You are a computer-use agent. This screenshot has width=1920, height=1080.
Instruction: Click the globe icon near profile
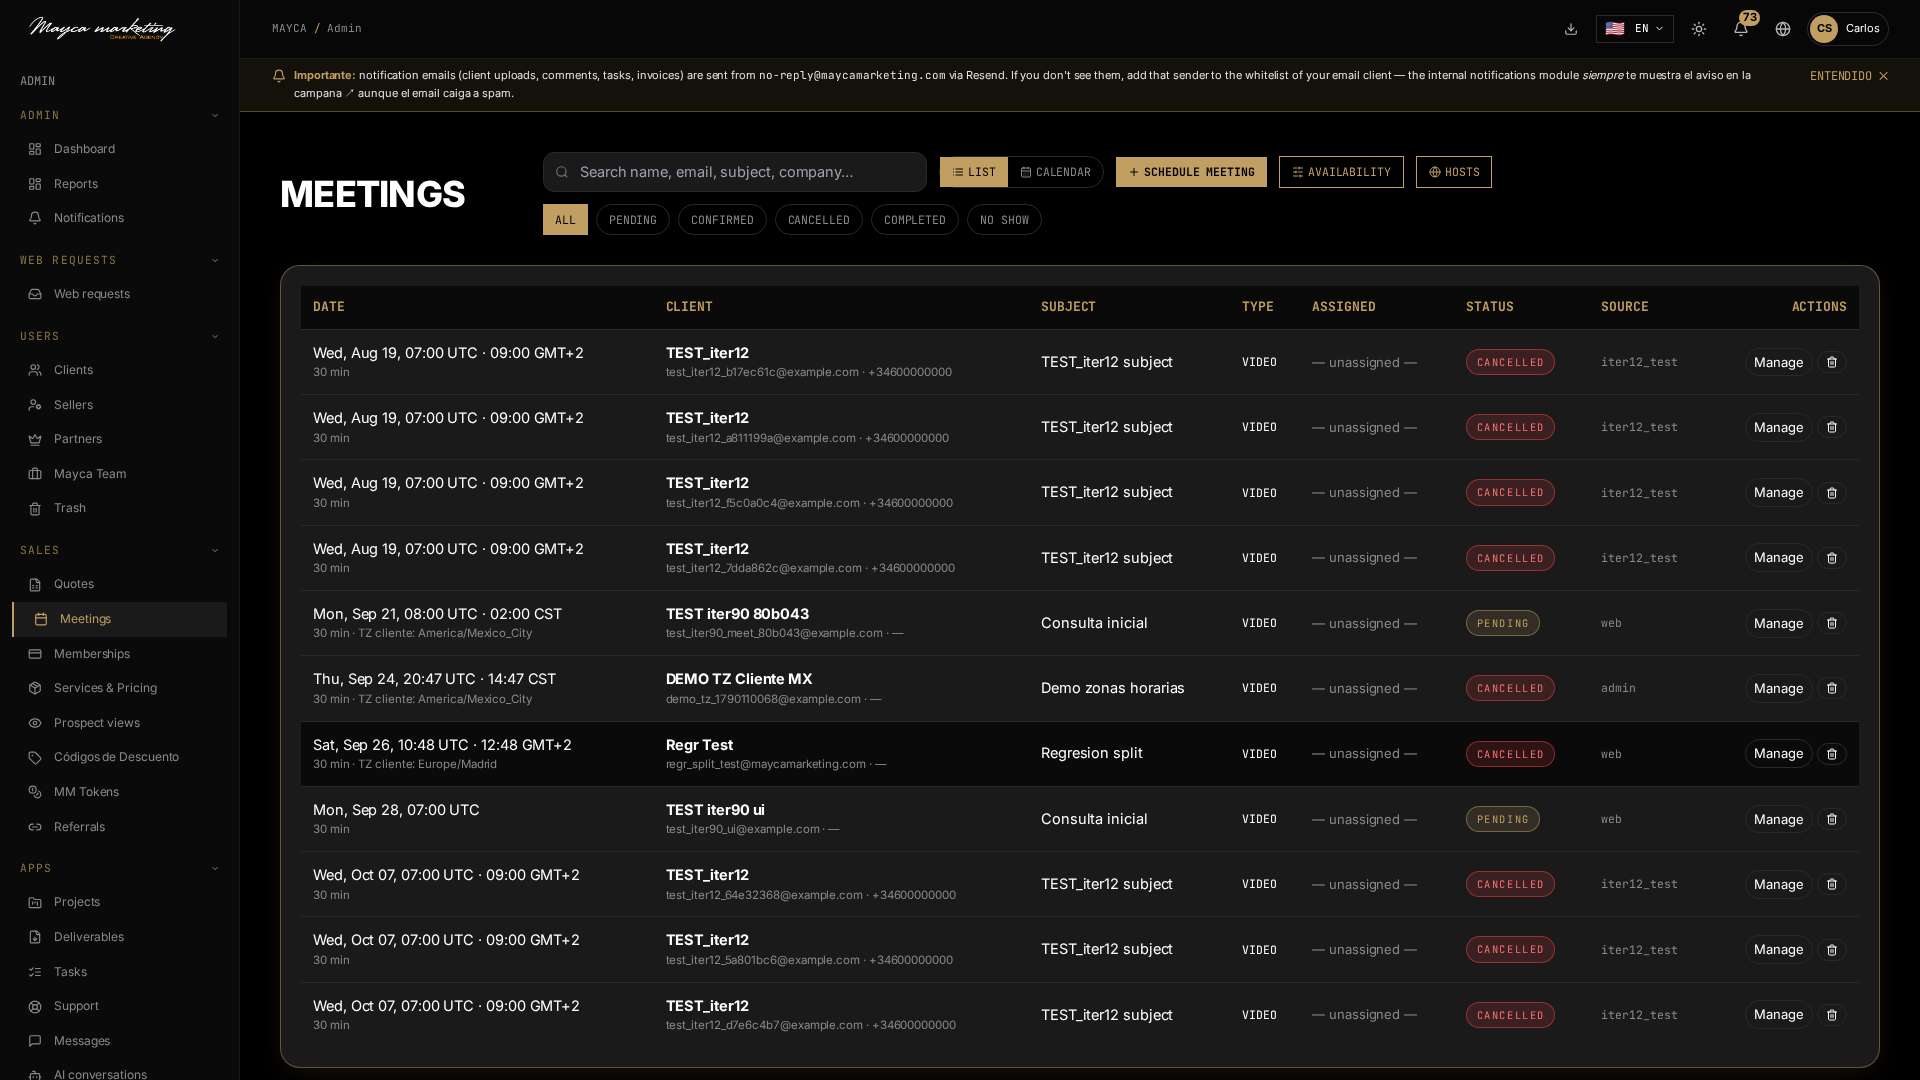click(x=1783, y=29)
